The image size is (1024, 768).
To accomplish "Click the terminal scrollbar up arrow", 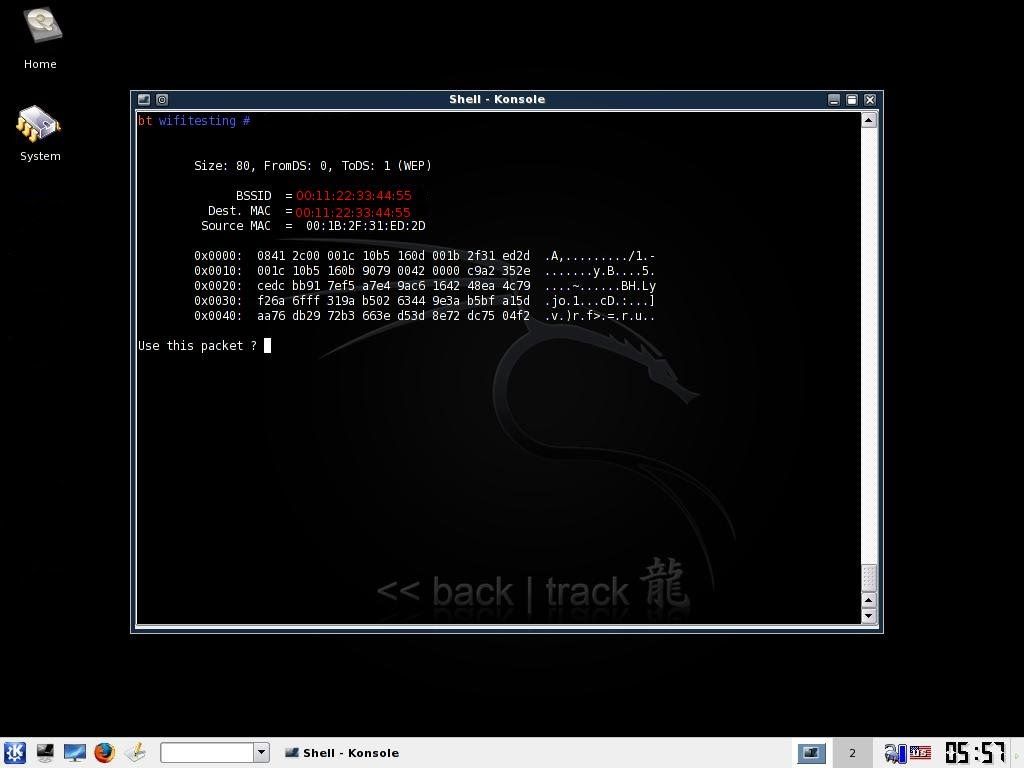I will coord(868,120).
